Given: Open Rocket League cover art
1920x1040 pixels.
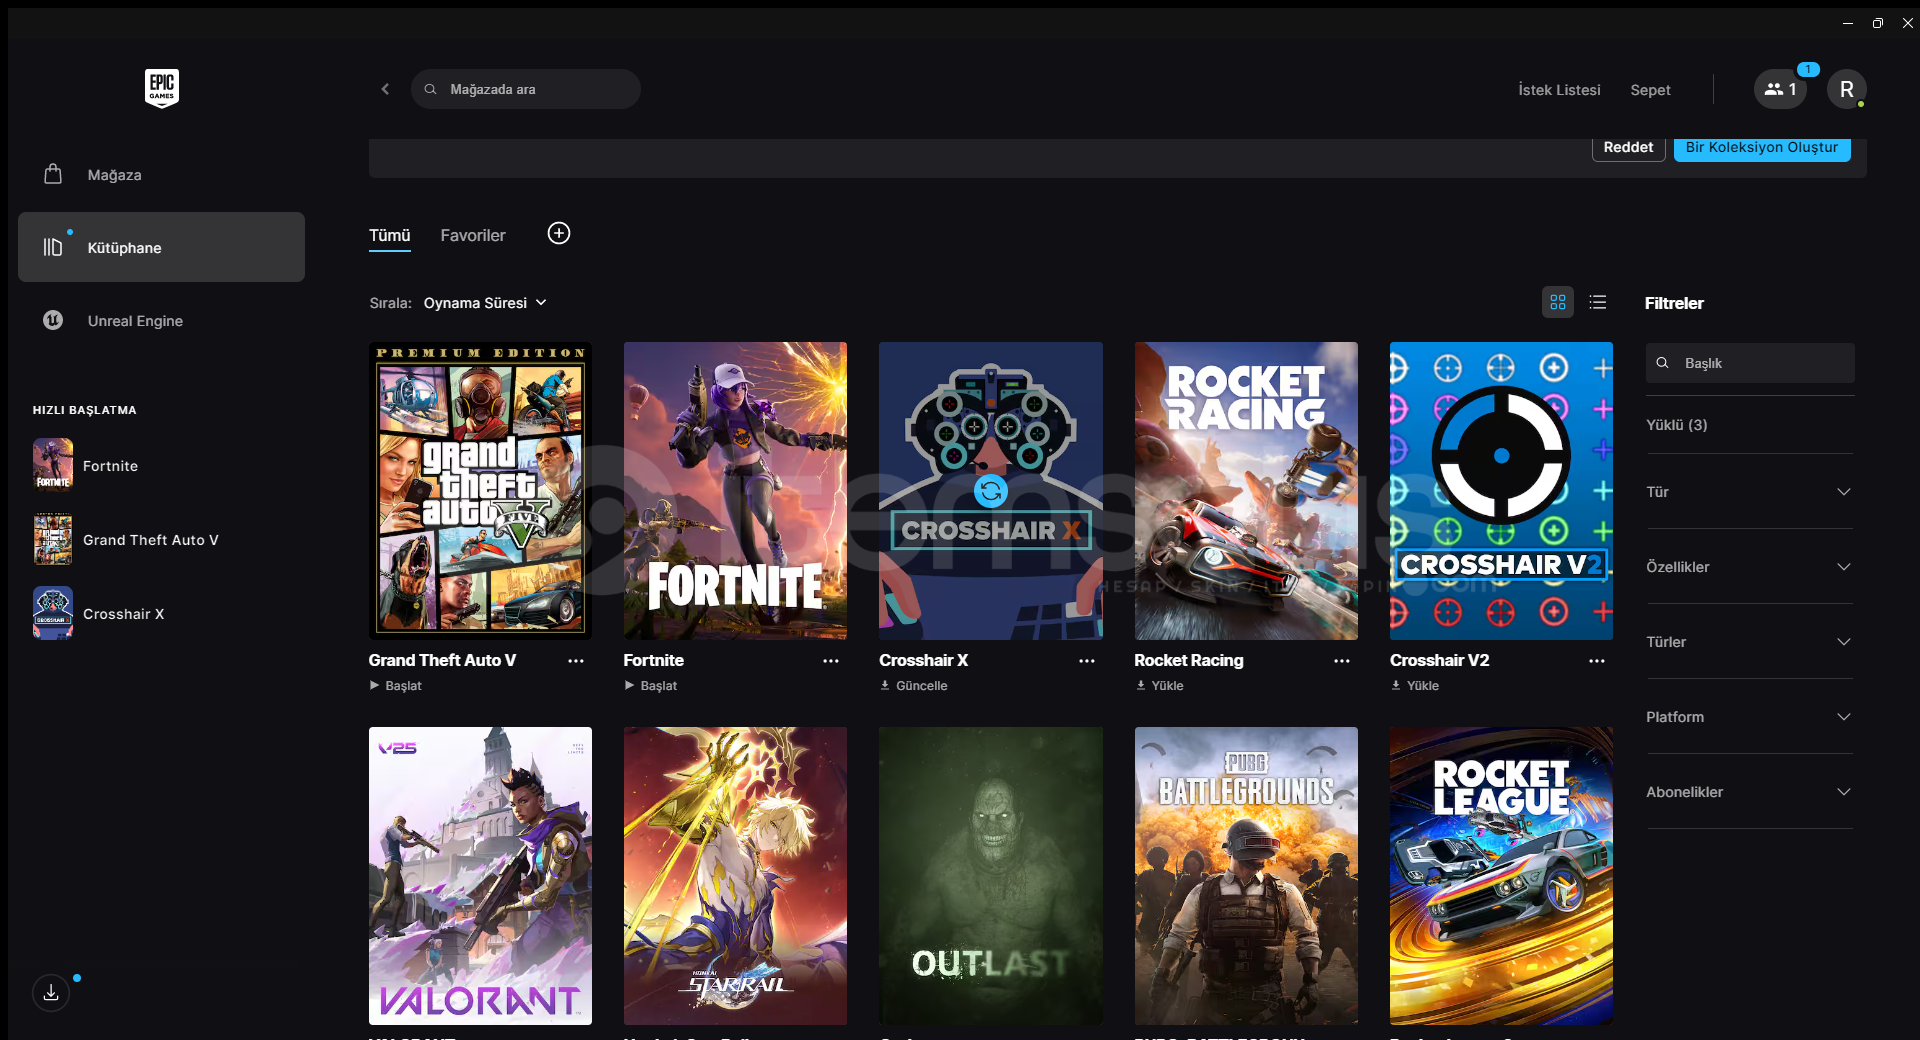Looking at the screenshot, I should tap(1501, 876).
